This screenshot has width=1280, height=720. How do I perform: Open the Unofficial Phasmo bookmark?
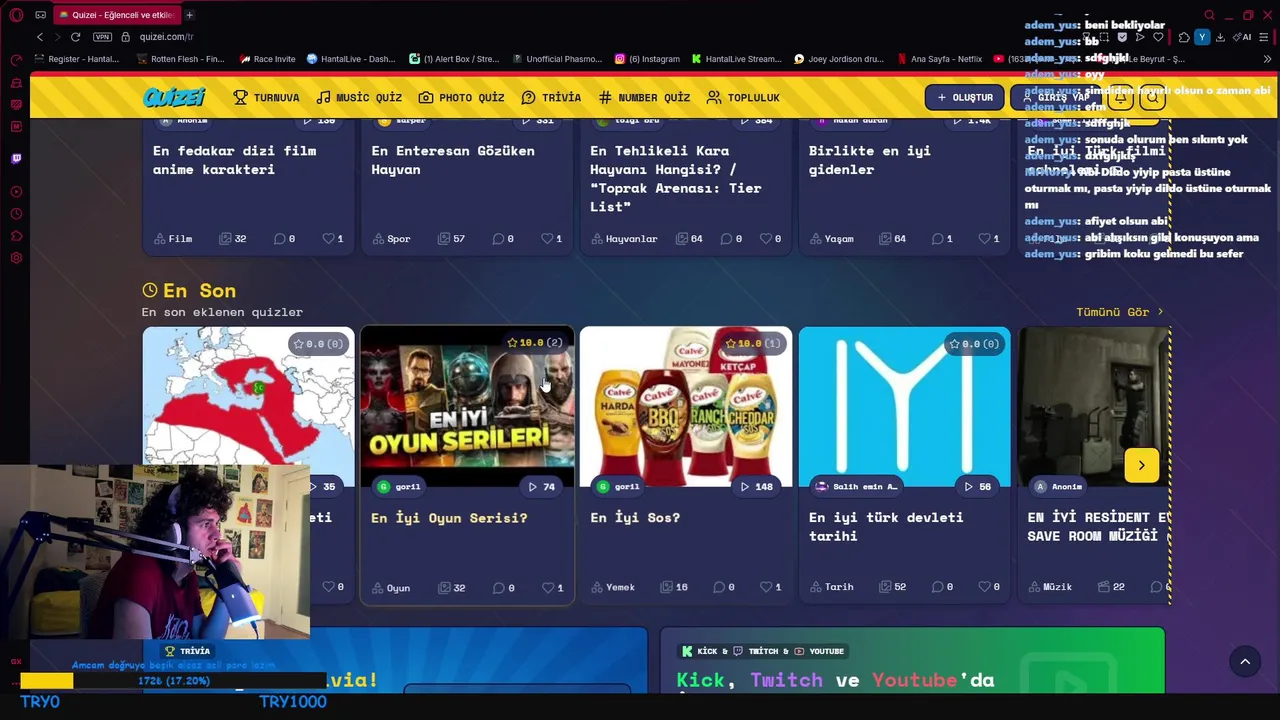tap(555, 59)
